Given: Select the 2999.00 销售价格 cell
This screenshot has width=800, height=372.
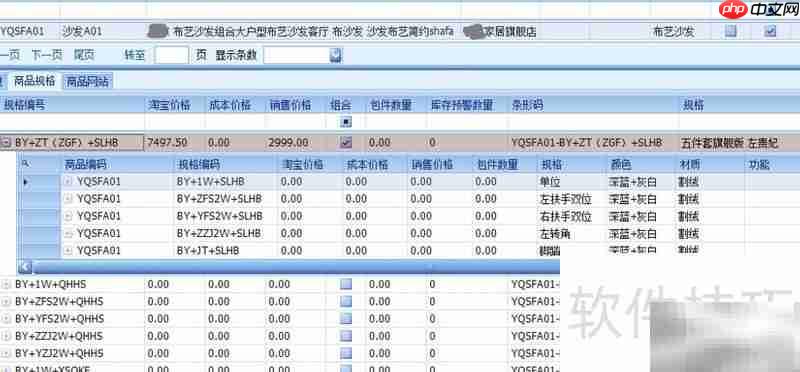Looking at the screenshot, I should point(296,143).
